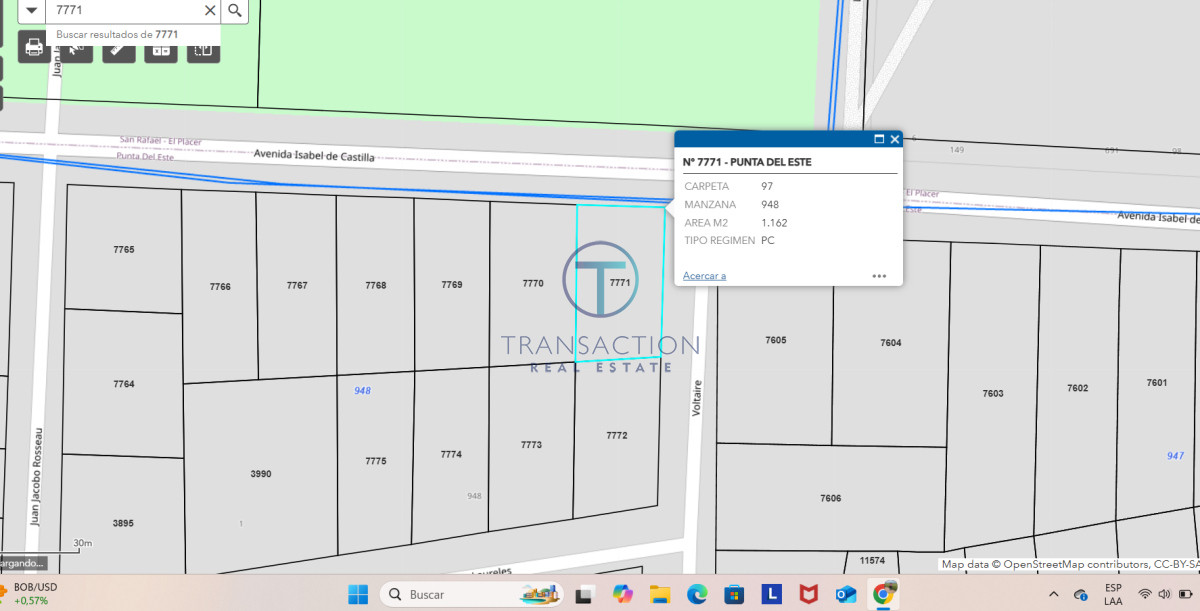Select parcel 7773 on the map

point(531,445)
